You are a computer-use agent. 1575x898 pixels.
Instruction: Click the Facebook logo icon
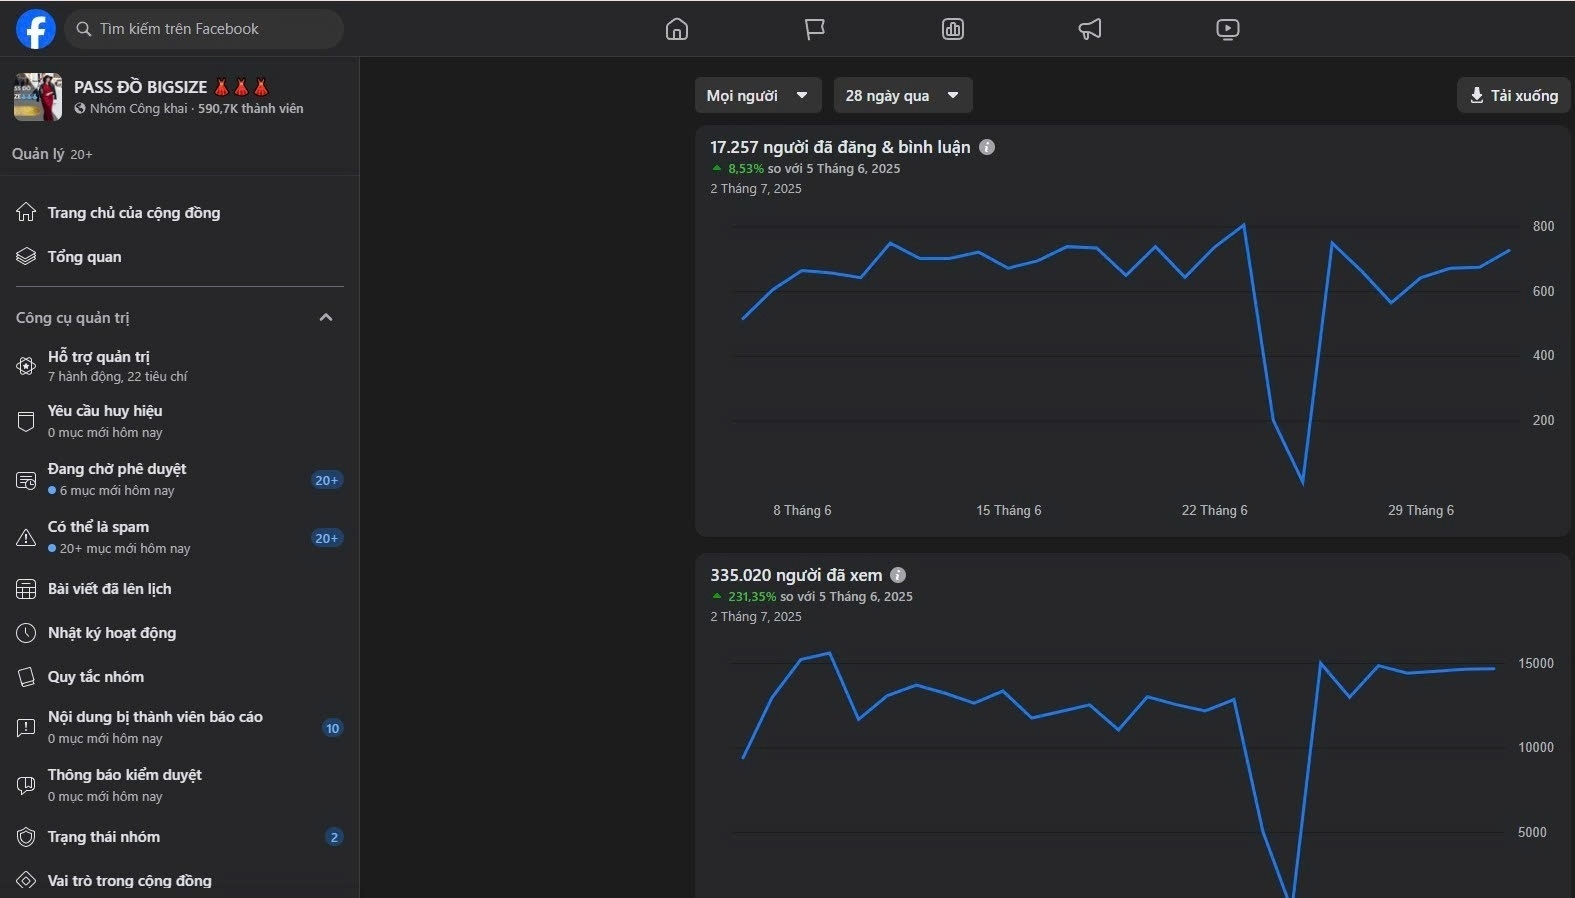[x=36, y=29]
